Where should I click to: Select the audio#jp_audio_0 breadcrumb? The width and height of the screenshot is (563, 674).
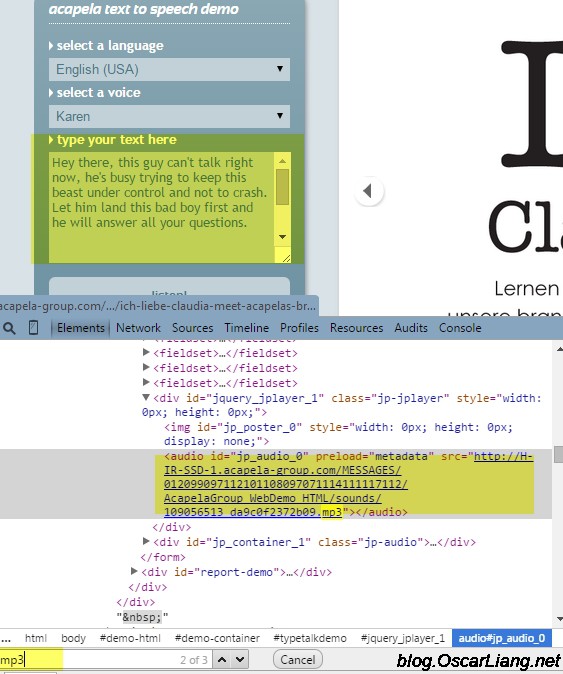tap(502, 638)
